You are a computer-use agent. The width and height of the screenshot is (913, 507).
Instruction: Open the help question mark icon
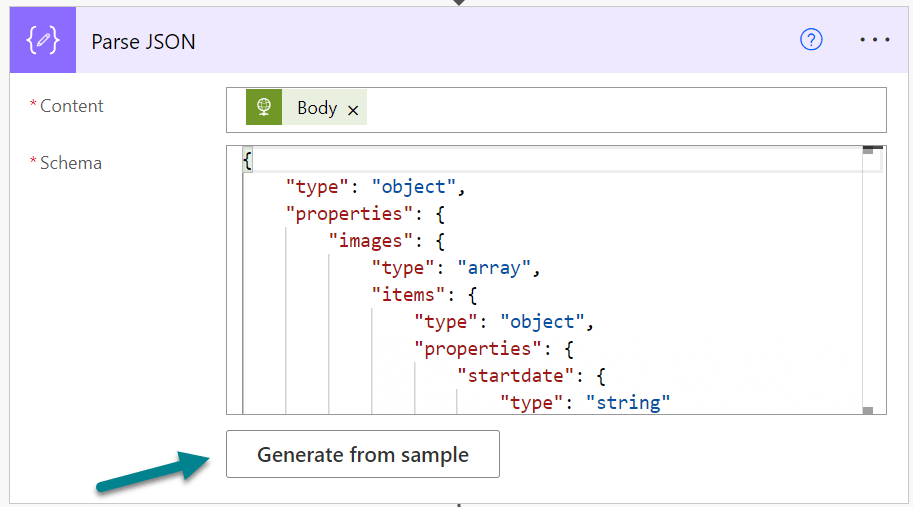tap(811, 40)
